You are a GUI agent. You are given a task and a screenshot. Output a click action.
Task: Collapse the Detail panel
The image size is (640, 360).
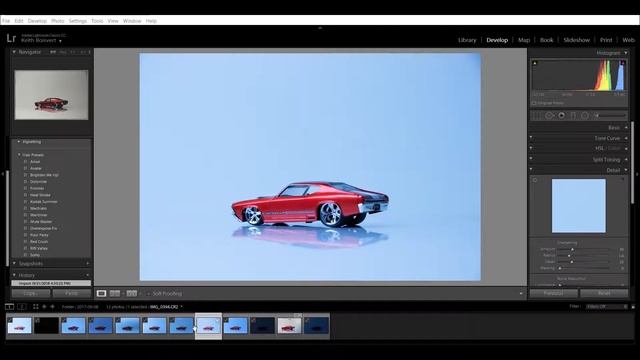(x=626, y=170)
